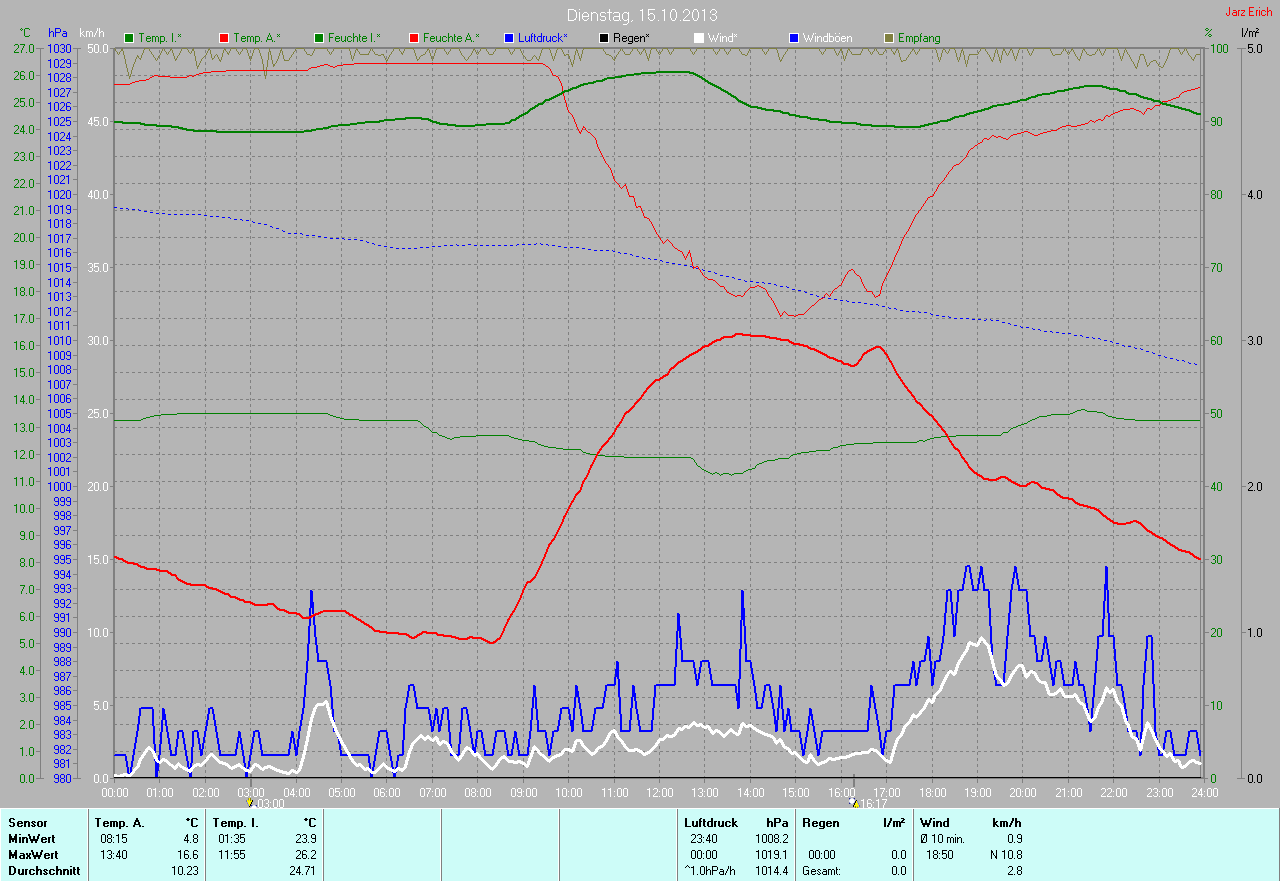Toggle the Regen legend text label
The image size is (1280, 881).
pyautogui.click(x=631, y=38)
